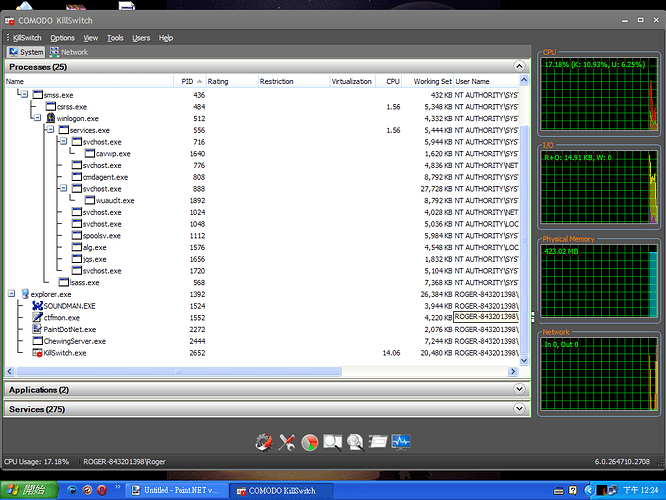666x500 pixels.
Task: Open the Users menu
Action: coord(141,38)
